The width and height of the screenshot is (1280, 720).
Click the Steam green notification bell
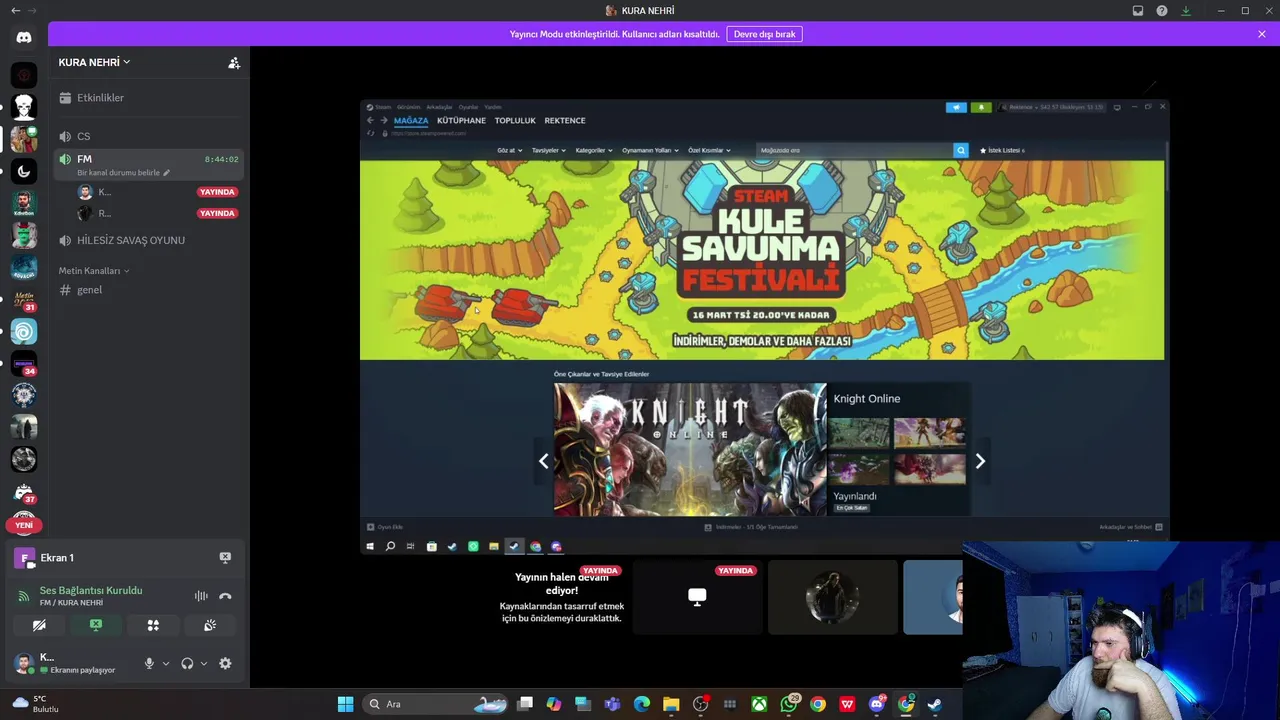point(981,107)
